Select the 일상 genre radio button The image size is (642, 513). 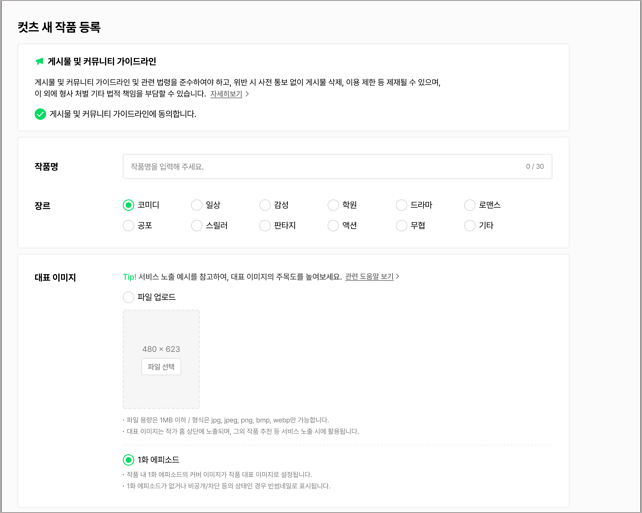pyautogui.click(x=197, y=205)
